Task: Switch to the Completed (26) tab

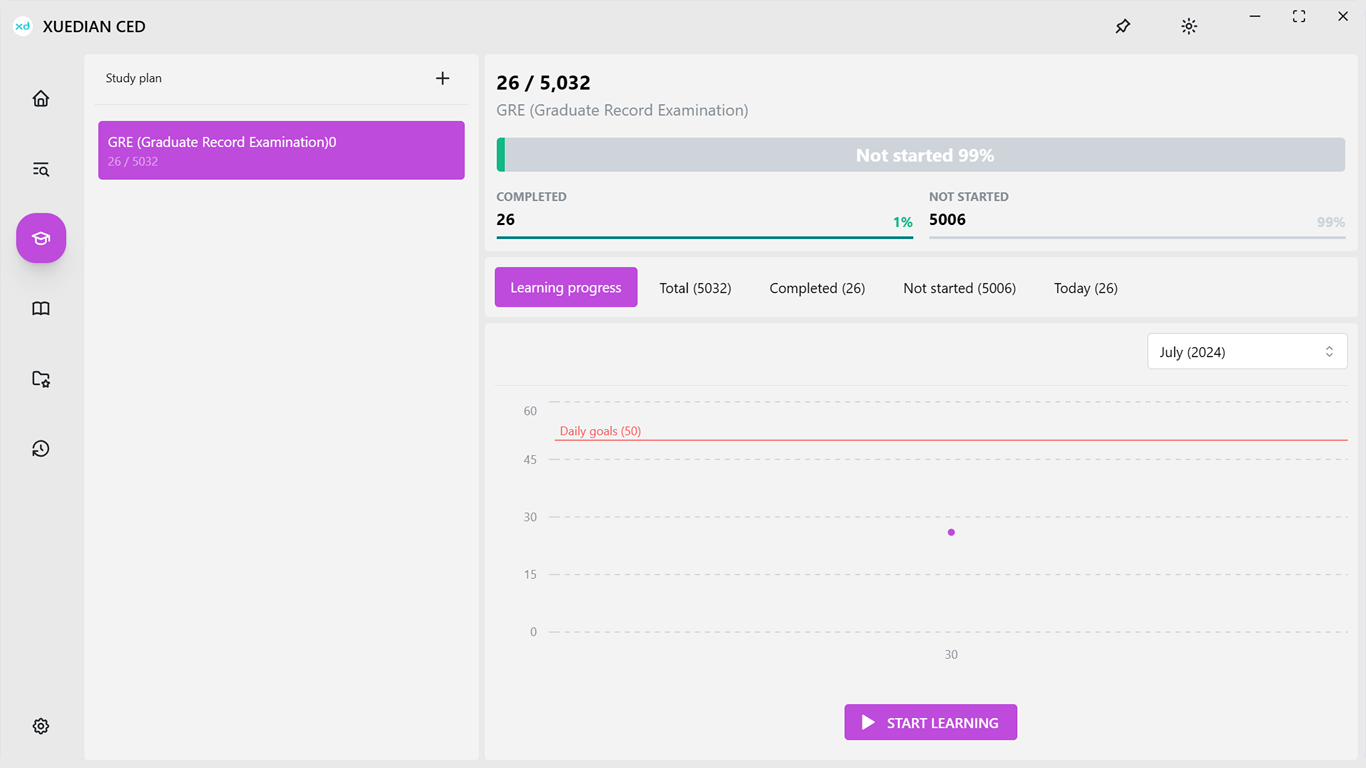Action: [817, 288]
